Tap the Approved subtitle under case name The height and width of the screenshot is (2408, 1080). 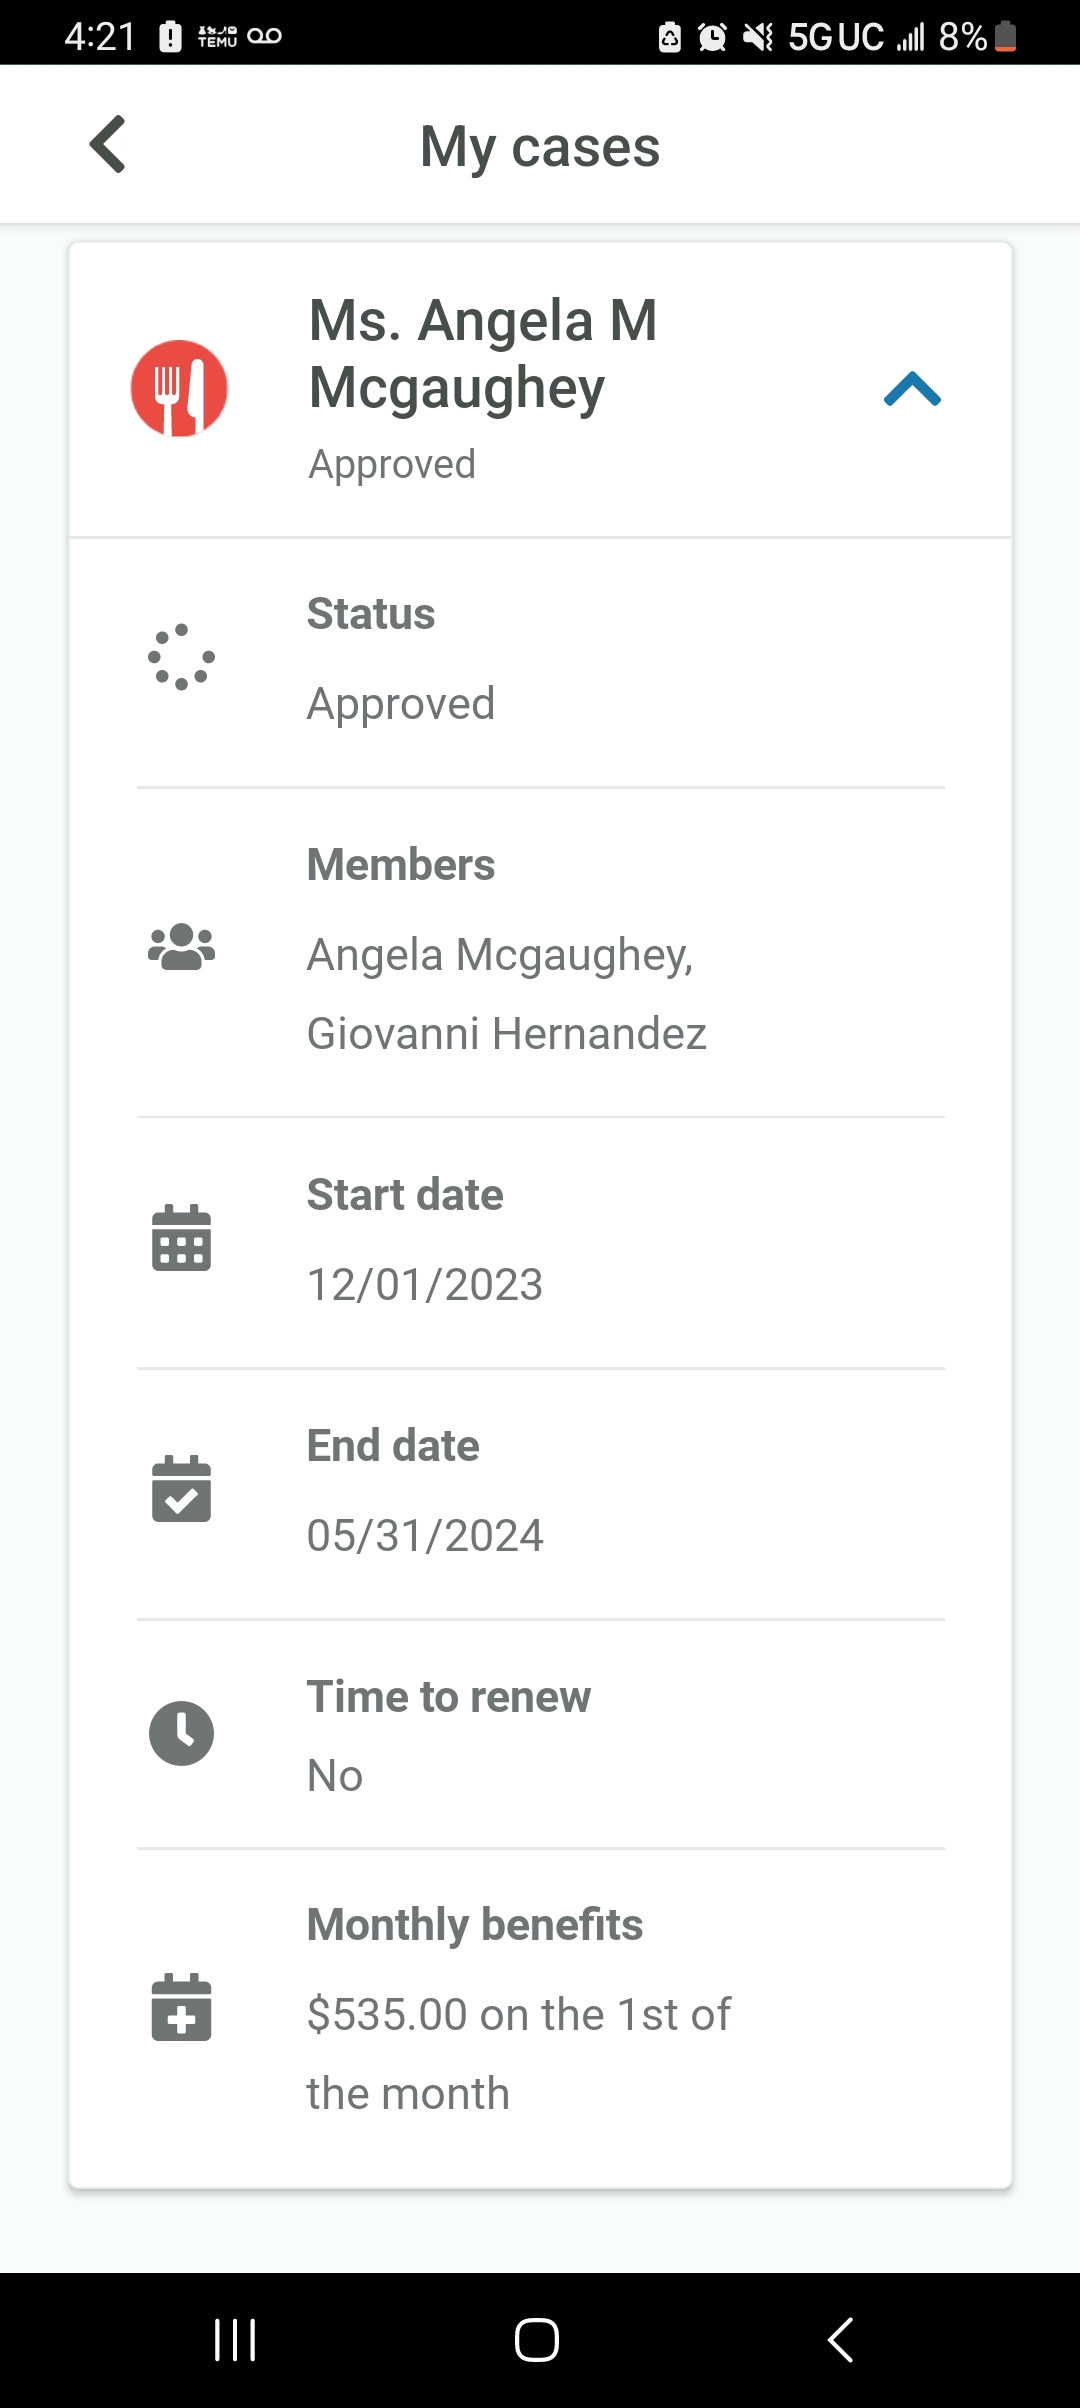tap(392, 464)
